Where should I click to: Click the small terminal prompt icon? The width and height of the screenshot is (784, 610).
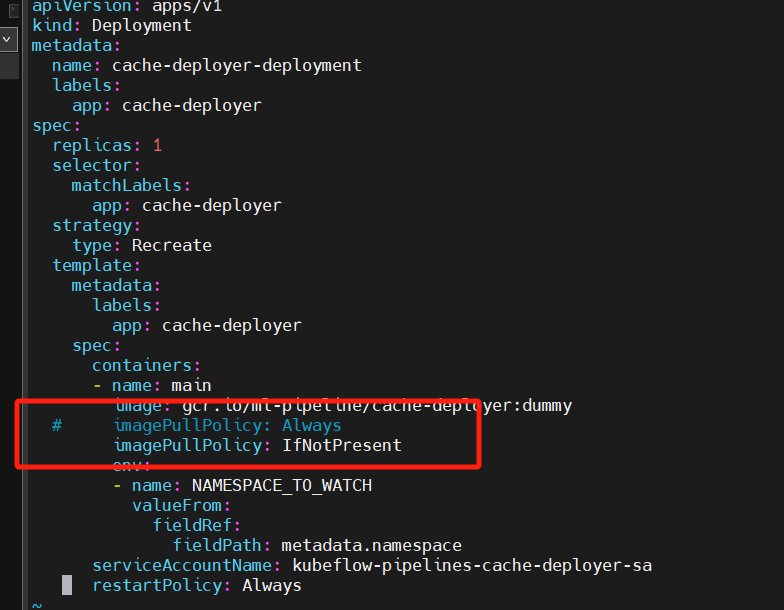(x=13, y=10)
